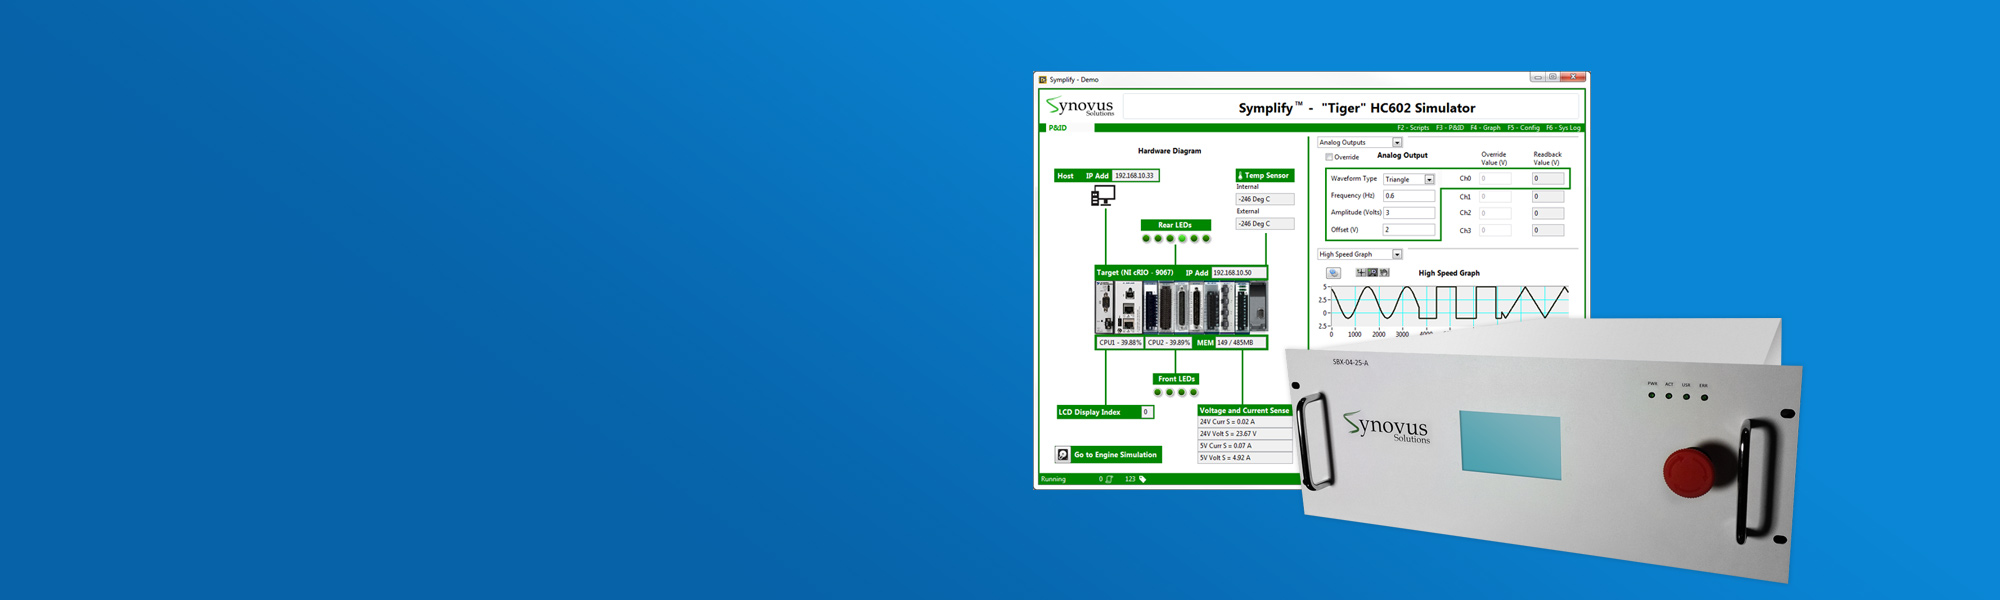Switch to F2 - Scripts tab
The height and width of the screenshot is (600, 2000).
click(x=1412, y=128)
